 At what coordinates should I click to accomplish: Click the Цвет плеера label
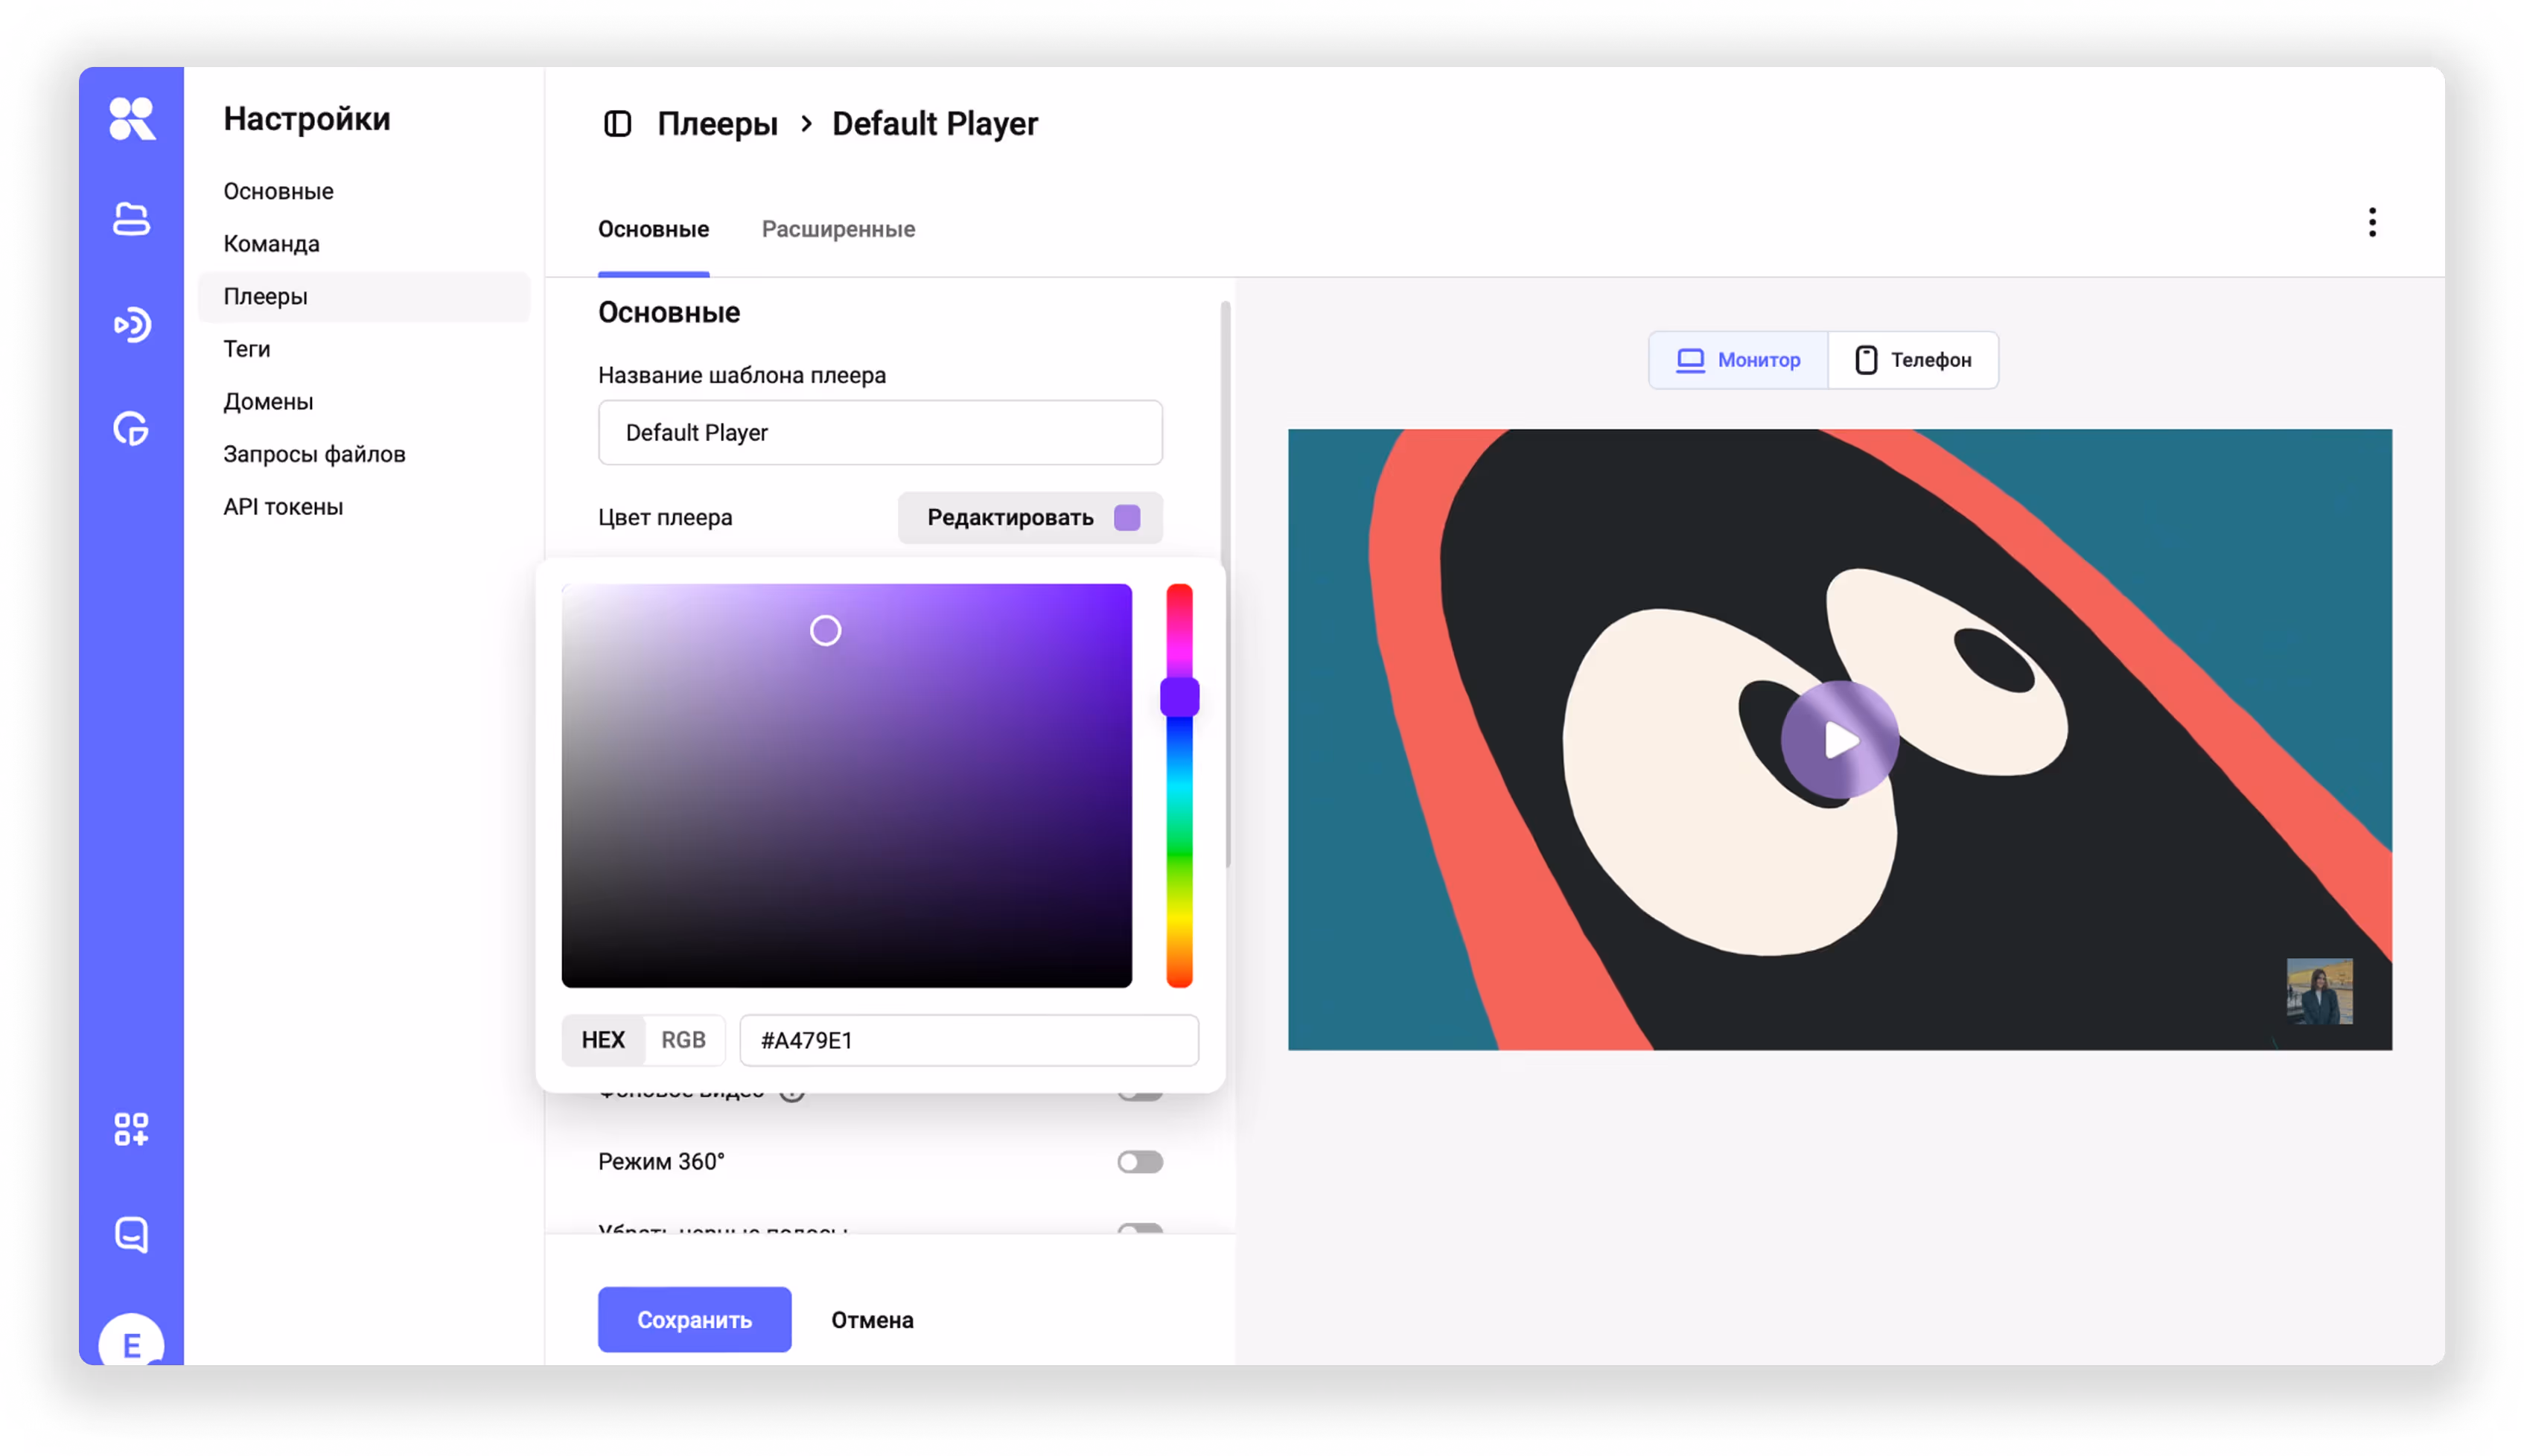pos(665,518)
